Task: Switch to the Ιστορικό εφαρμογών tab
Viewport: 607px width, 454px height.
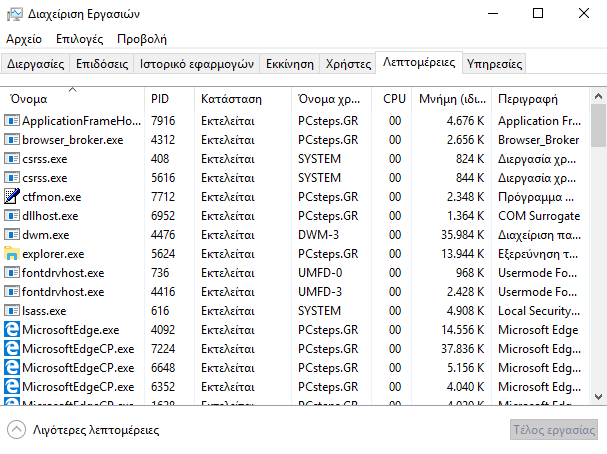Action: click(x=197, y=64)
